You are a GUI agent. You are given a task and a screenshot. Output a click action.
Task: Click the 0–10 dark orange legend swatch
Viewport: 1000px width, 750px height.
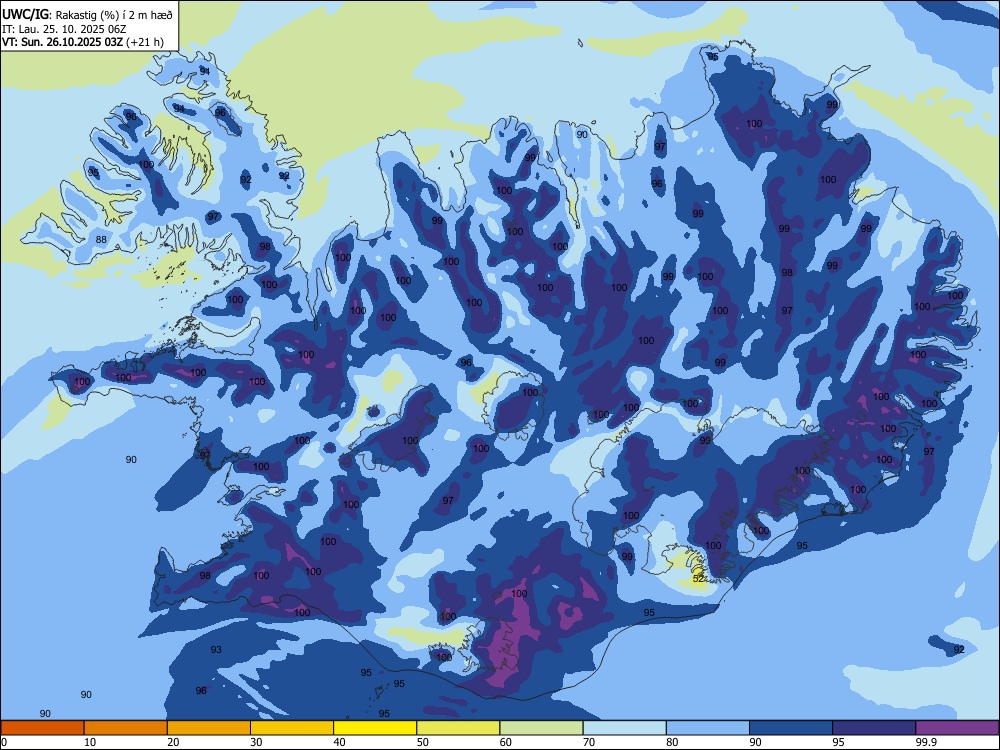tap(42, 728)
